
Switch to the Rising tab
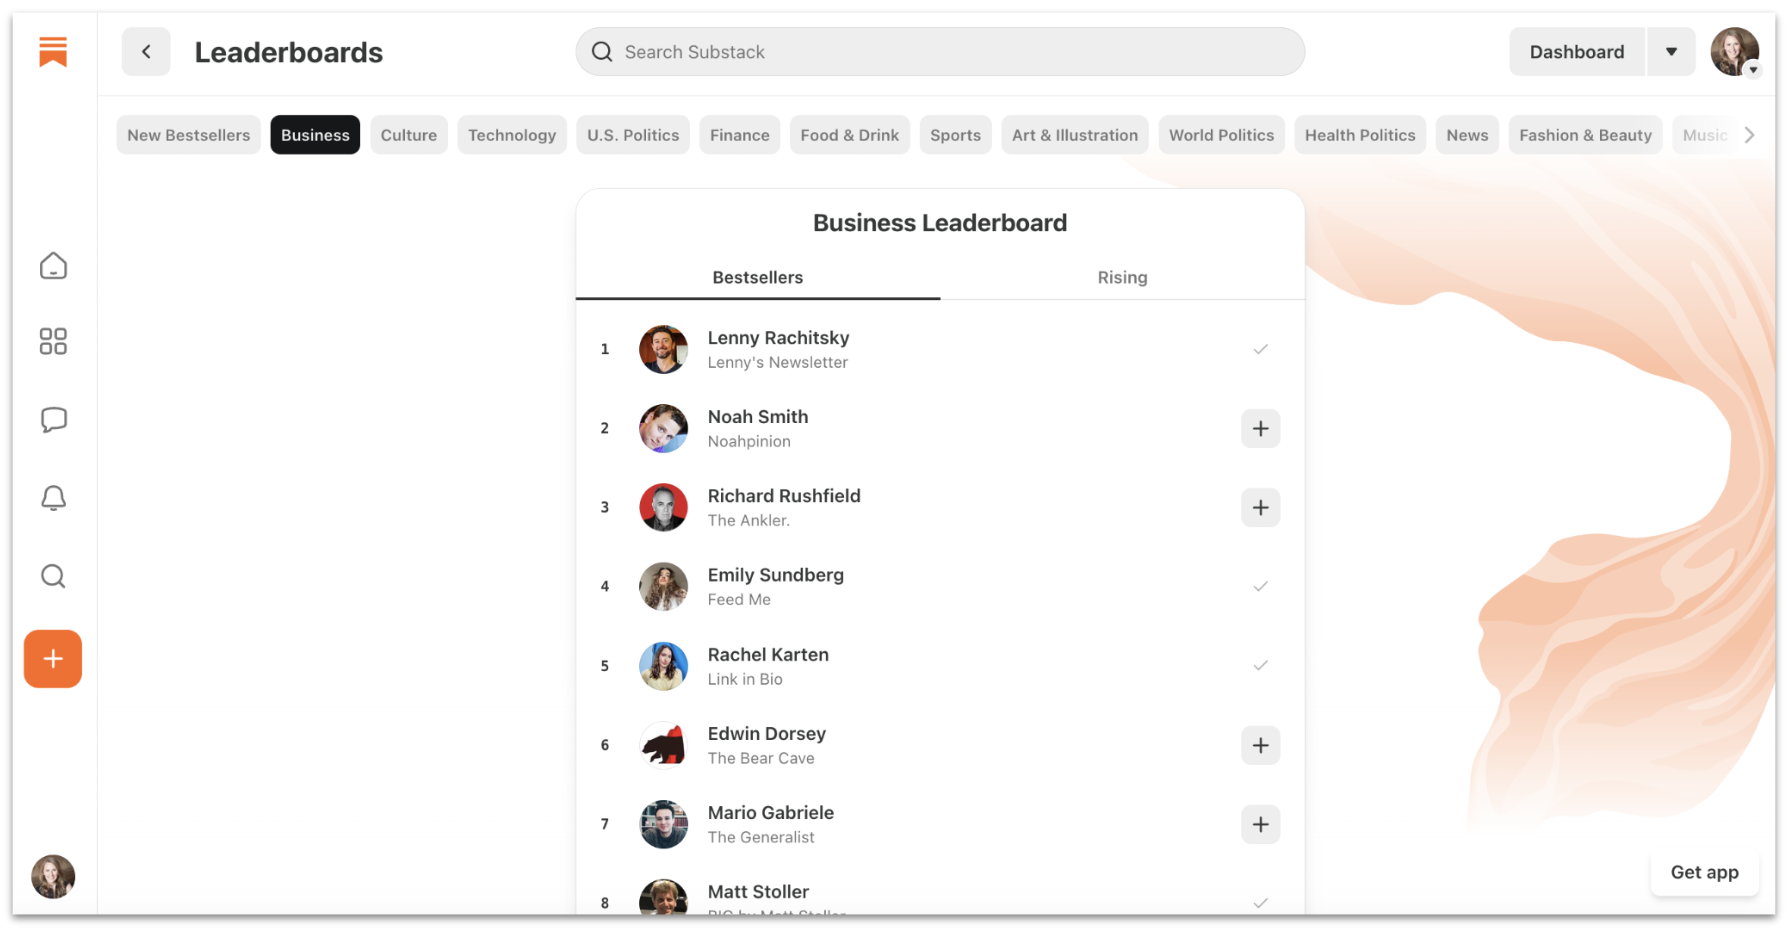[x=1122, y=278]
